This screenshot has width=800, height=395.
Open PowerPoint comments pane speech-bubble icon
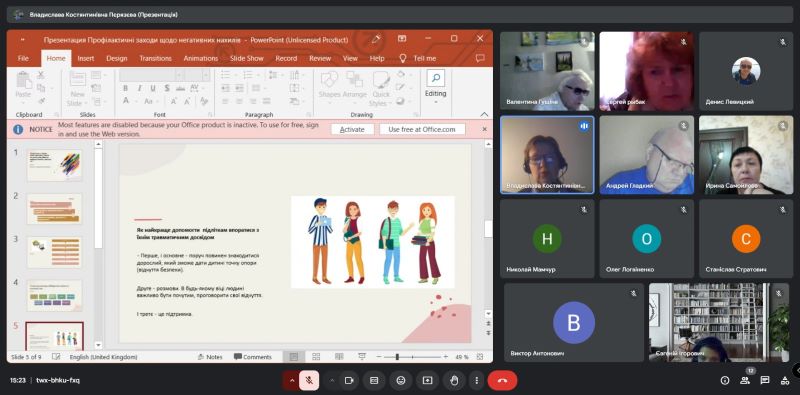pos(480,58)
